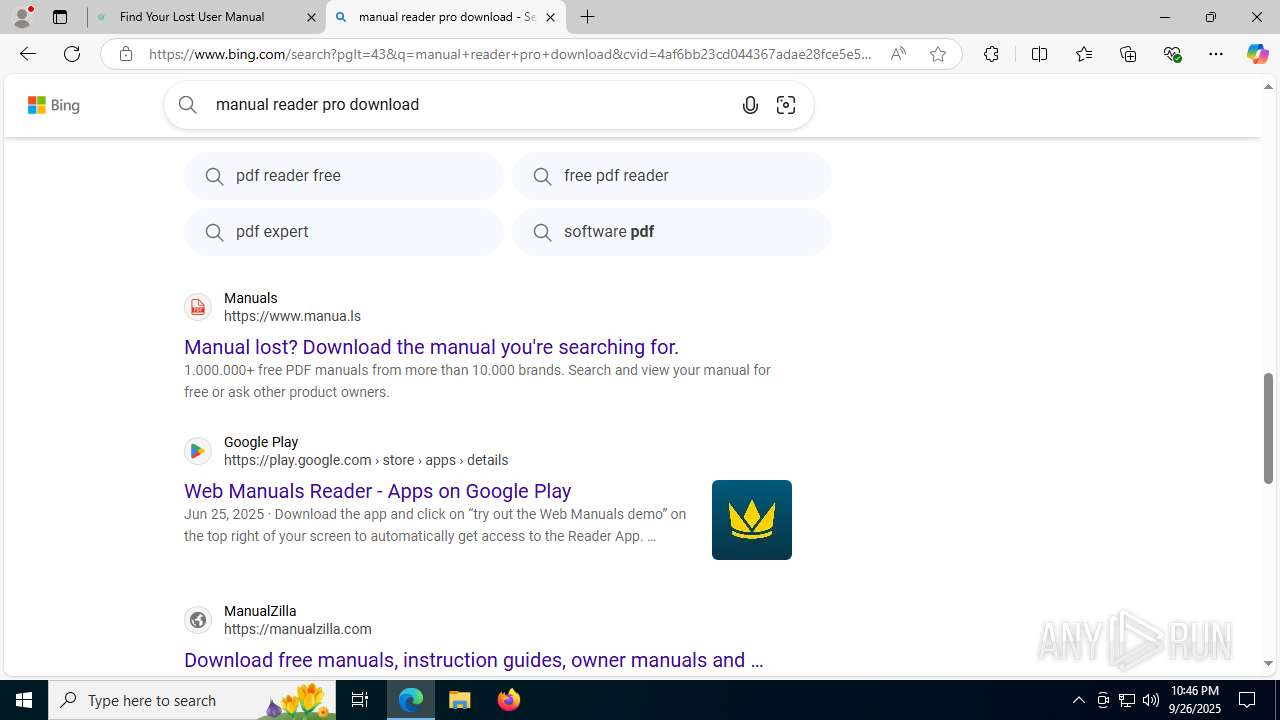Add this page to favorites star
Image resolution: width=1280 pixels, height=720 pixels.
point(938,54)
